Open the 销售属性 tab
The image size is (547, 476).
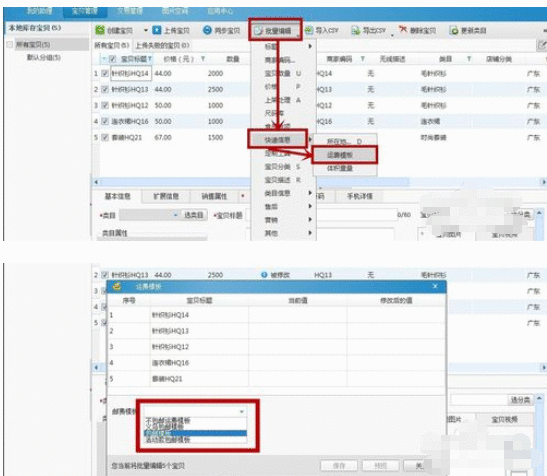point(214,196)
